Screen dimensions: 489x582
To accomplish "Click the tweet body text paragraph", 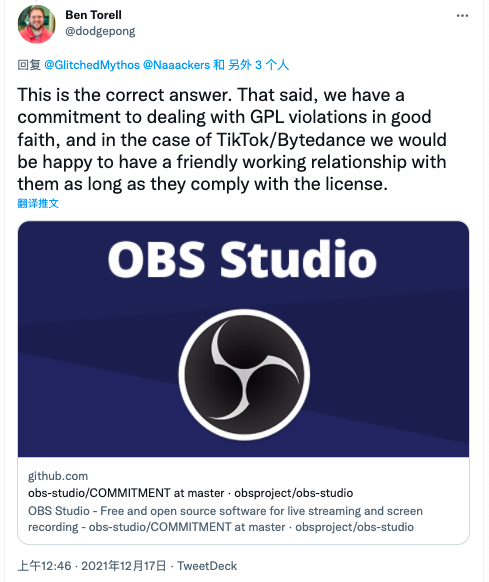I will point(232,140).
